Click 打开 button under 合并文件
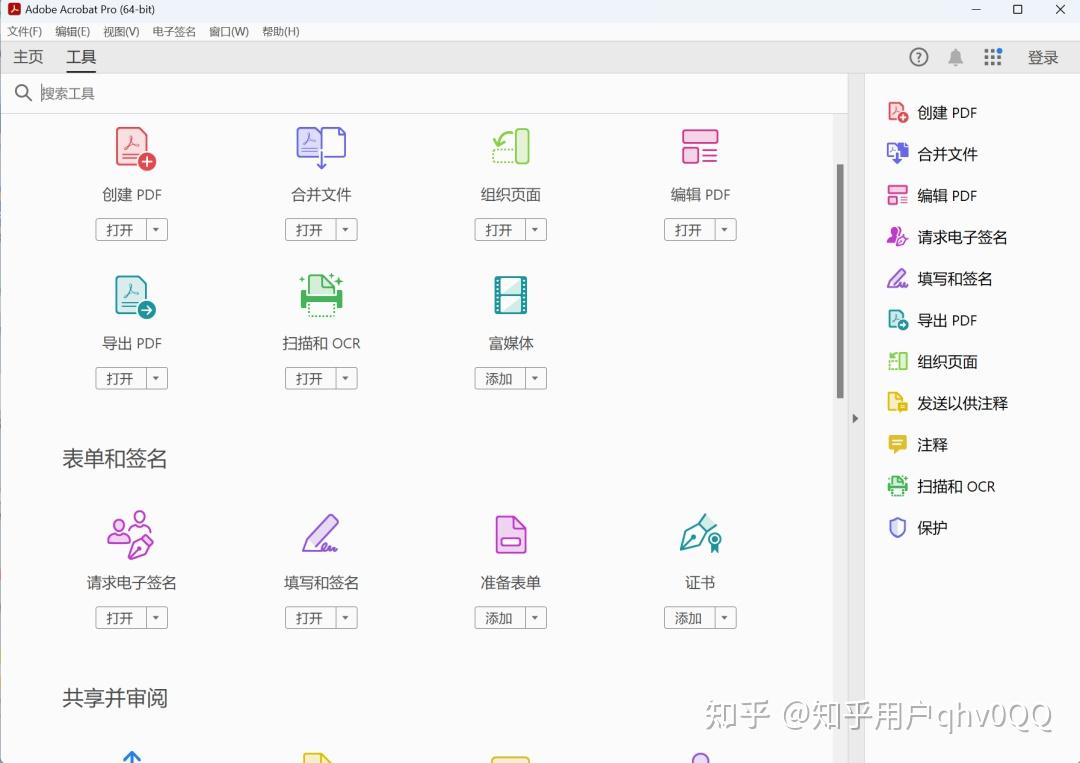1080x763 pixels. click(x=310, y=229)
